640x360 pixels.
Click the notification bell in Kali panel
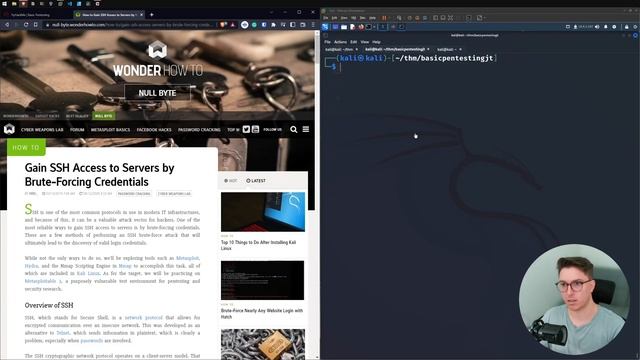tap(606, 27)
